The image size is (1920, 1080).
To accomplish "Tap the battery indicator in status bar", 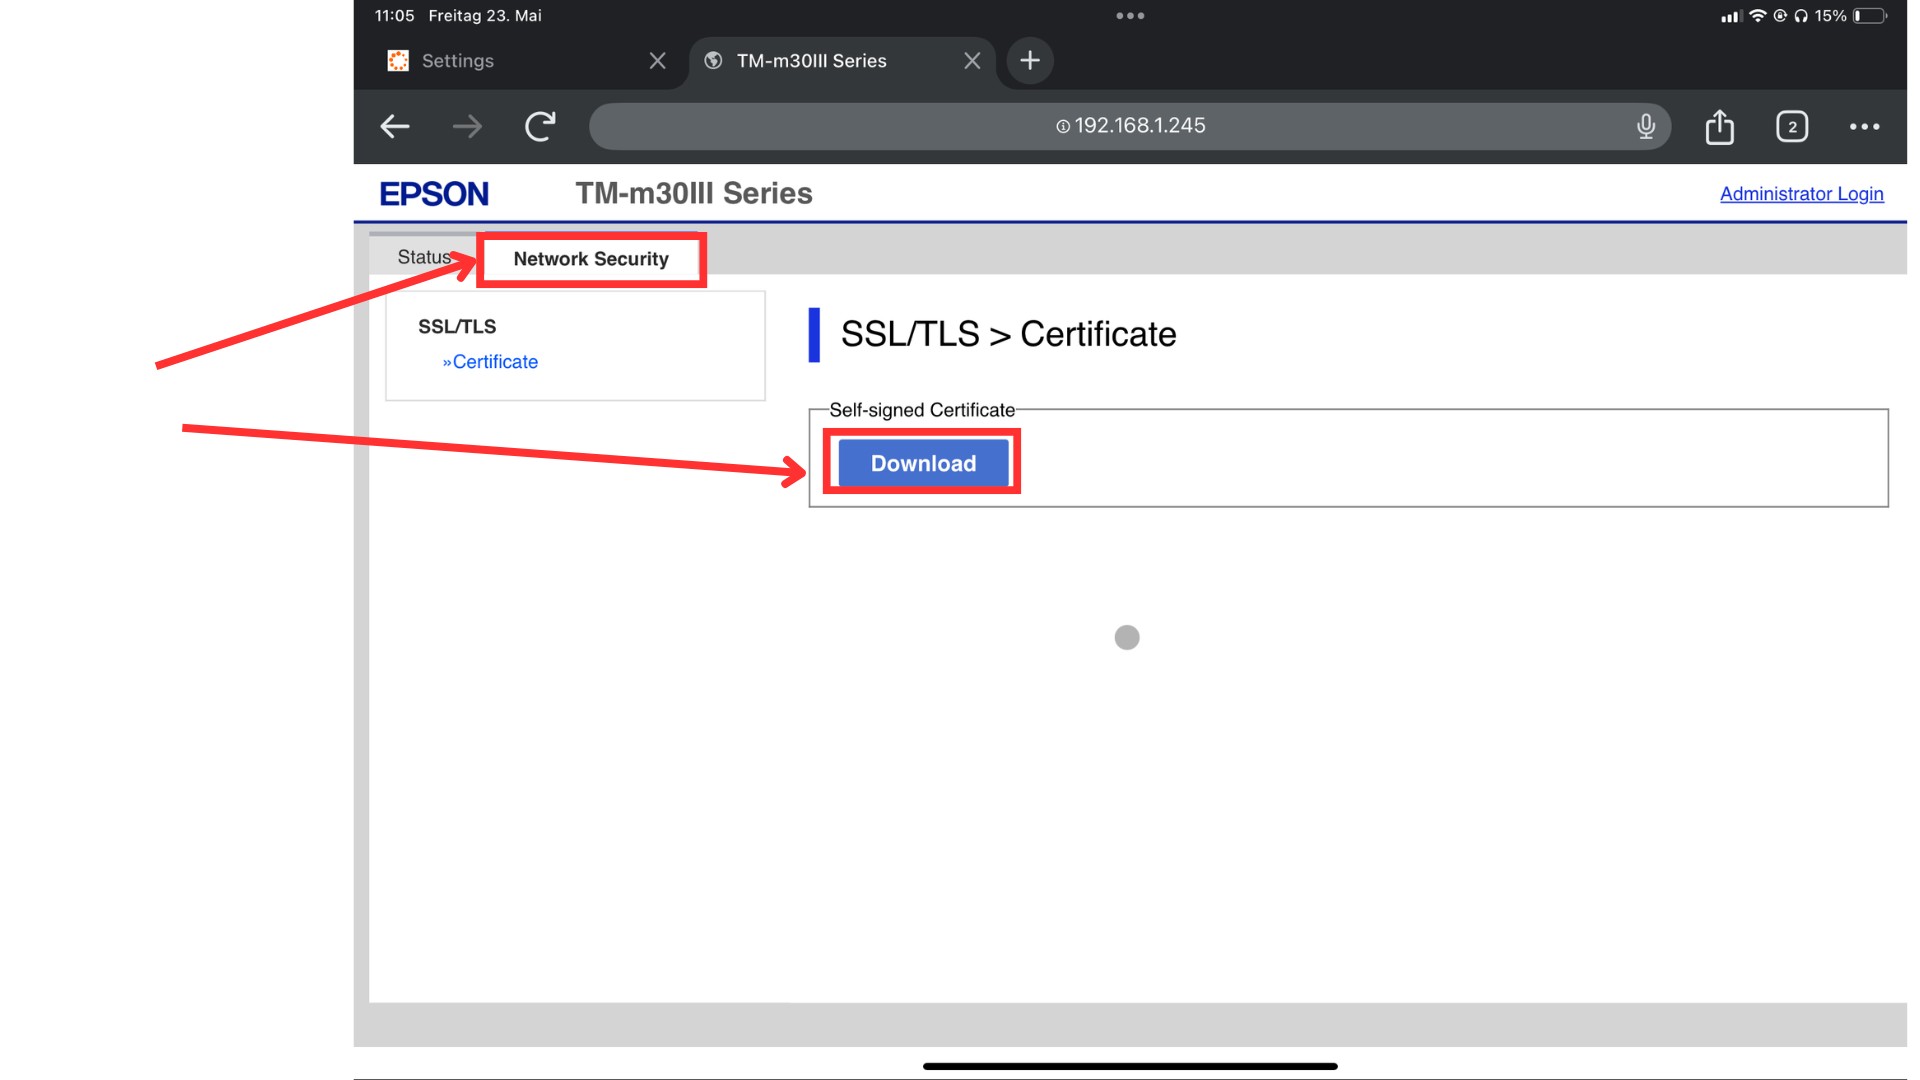I will point(1871,15).
